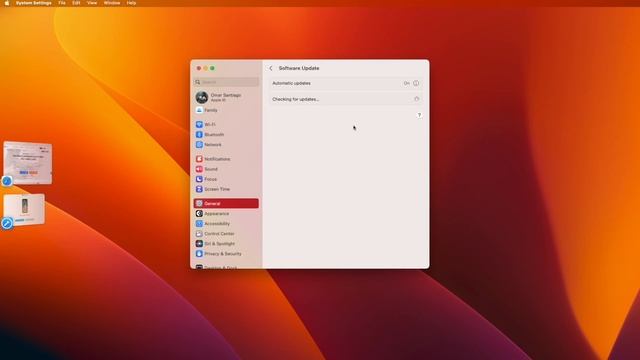Open the View menu
This screenshot has width=640, height=360.
click(92, 3)
